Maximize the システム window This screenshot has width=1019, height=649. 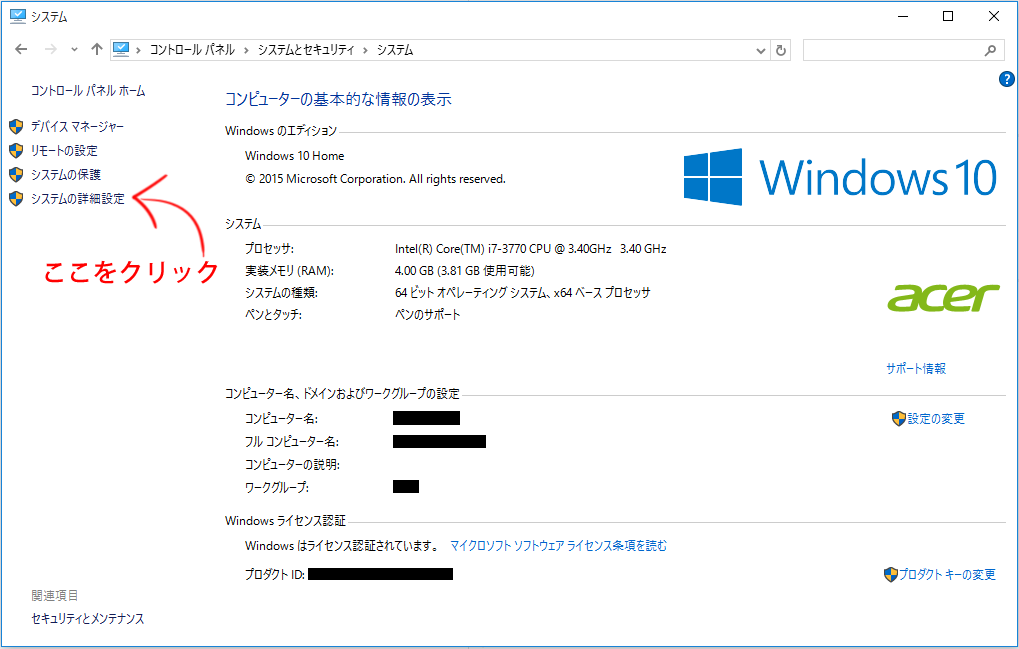[x=948, y=16]
